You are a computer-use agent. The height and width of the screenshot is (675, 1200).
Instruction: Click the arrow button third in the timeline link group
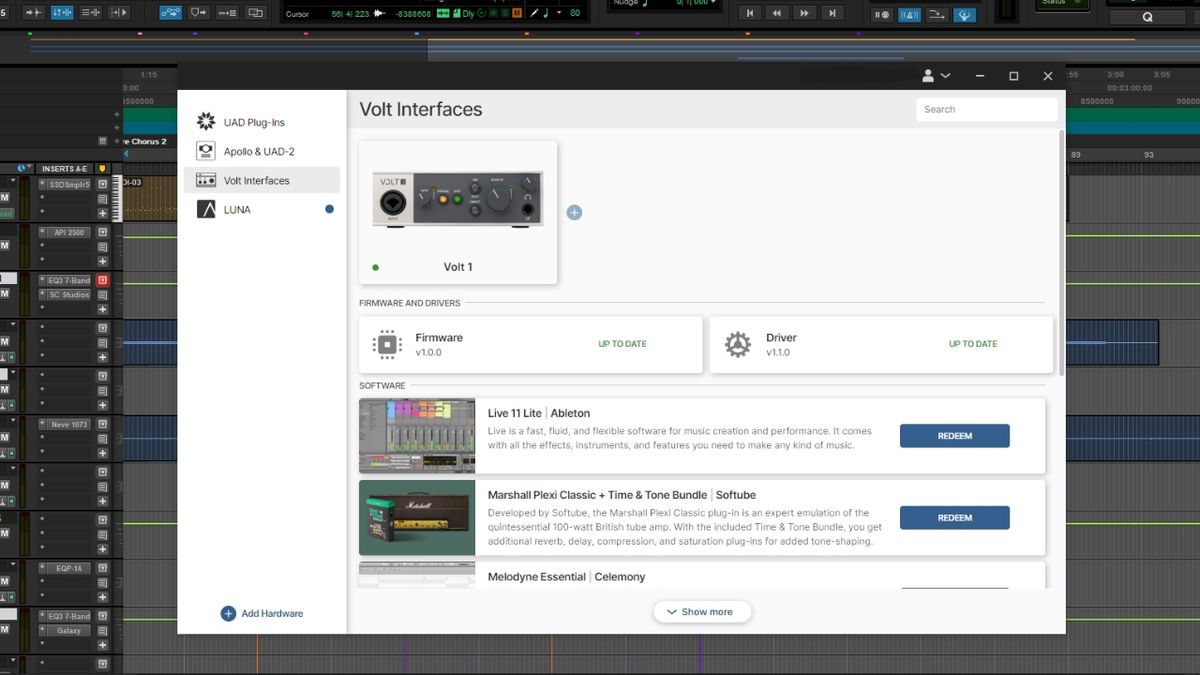(x=227, y=13)
